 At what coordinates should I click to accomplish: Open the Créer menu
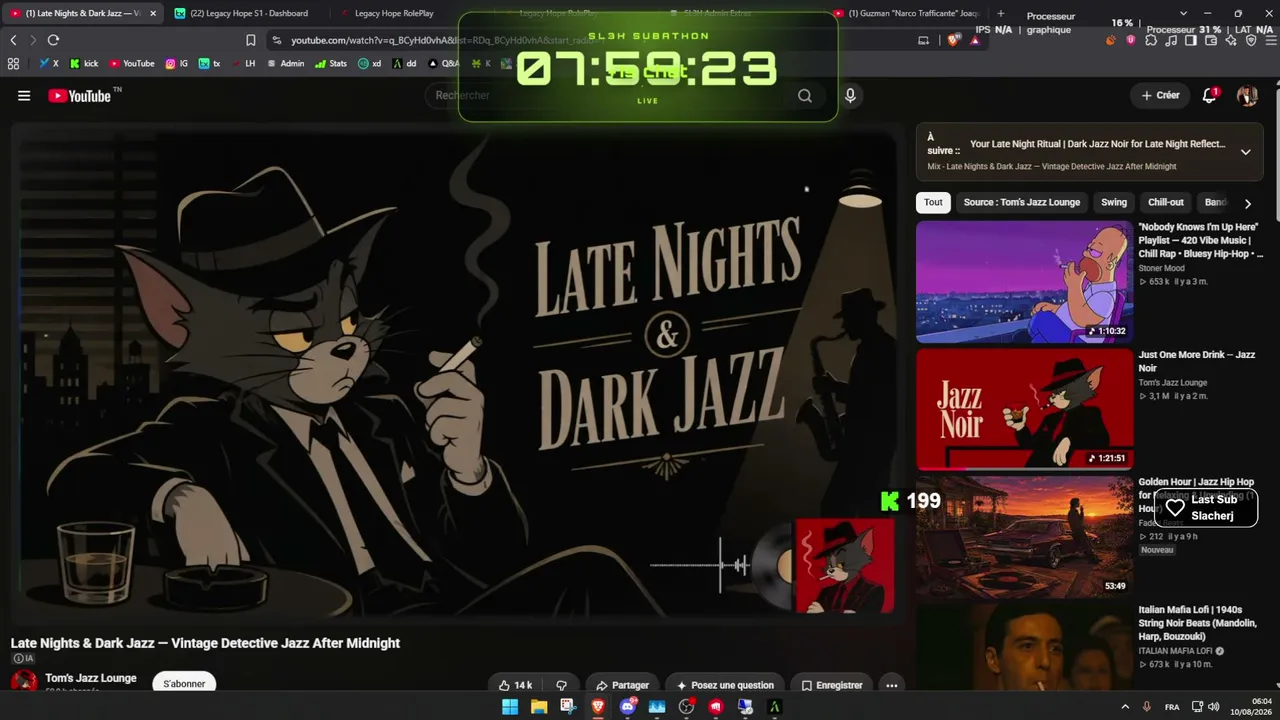[x=1161, y=95]
